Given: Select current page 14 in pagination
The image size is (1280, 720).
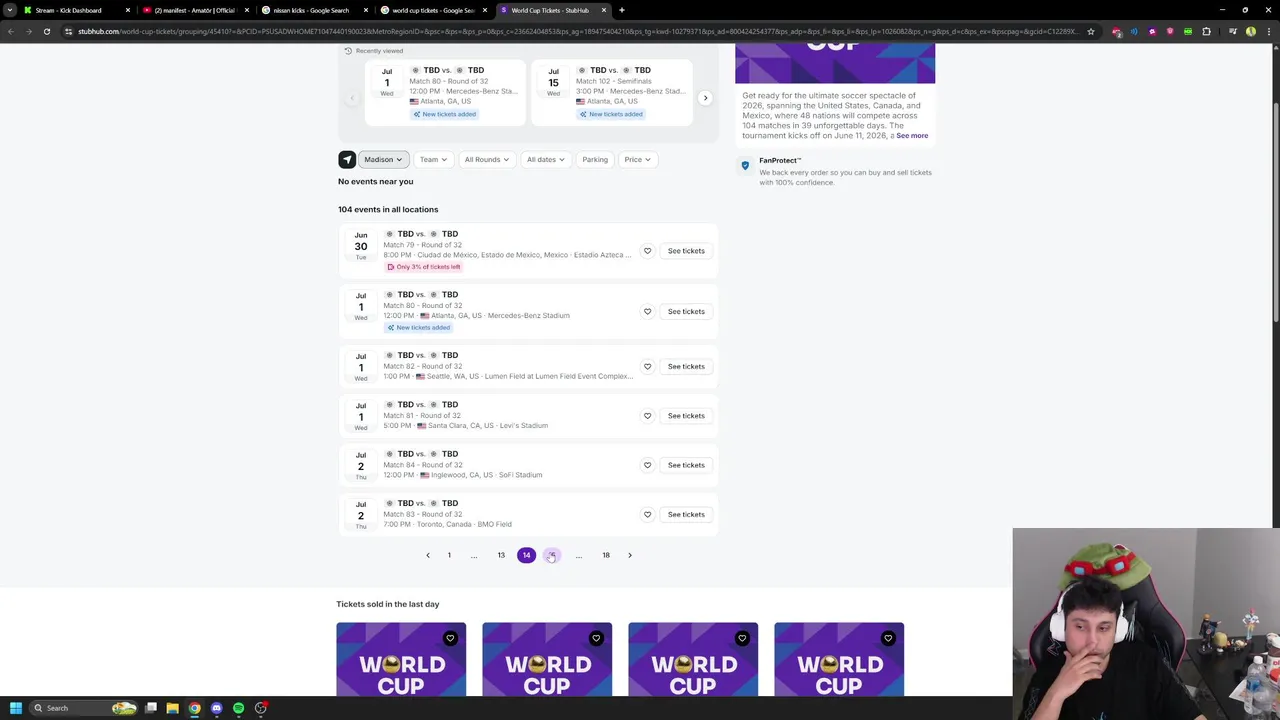Looking at the screenshot, I should tap(526, 555).
